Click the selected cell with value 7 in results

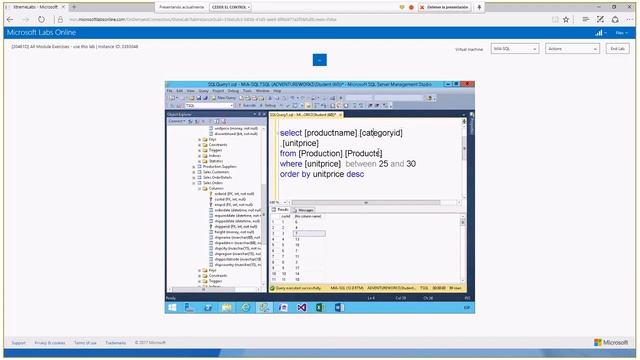[309, 233]
